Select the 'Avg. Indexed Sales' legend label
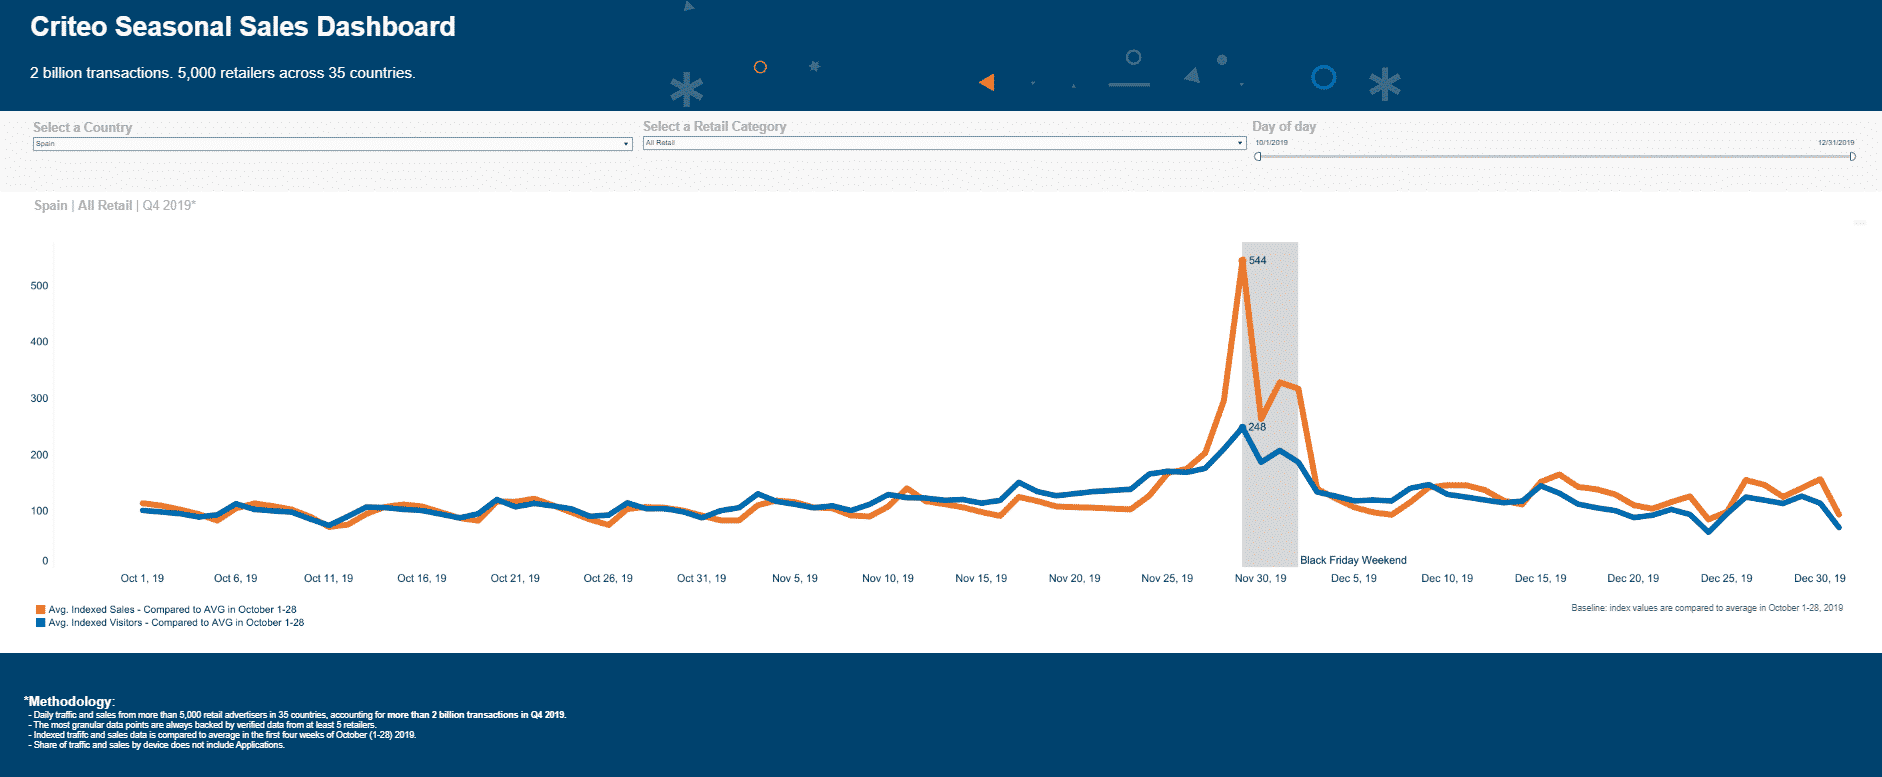1882x777 pixels. [172, 609]
